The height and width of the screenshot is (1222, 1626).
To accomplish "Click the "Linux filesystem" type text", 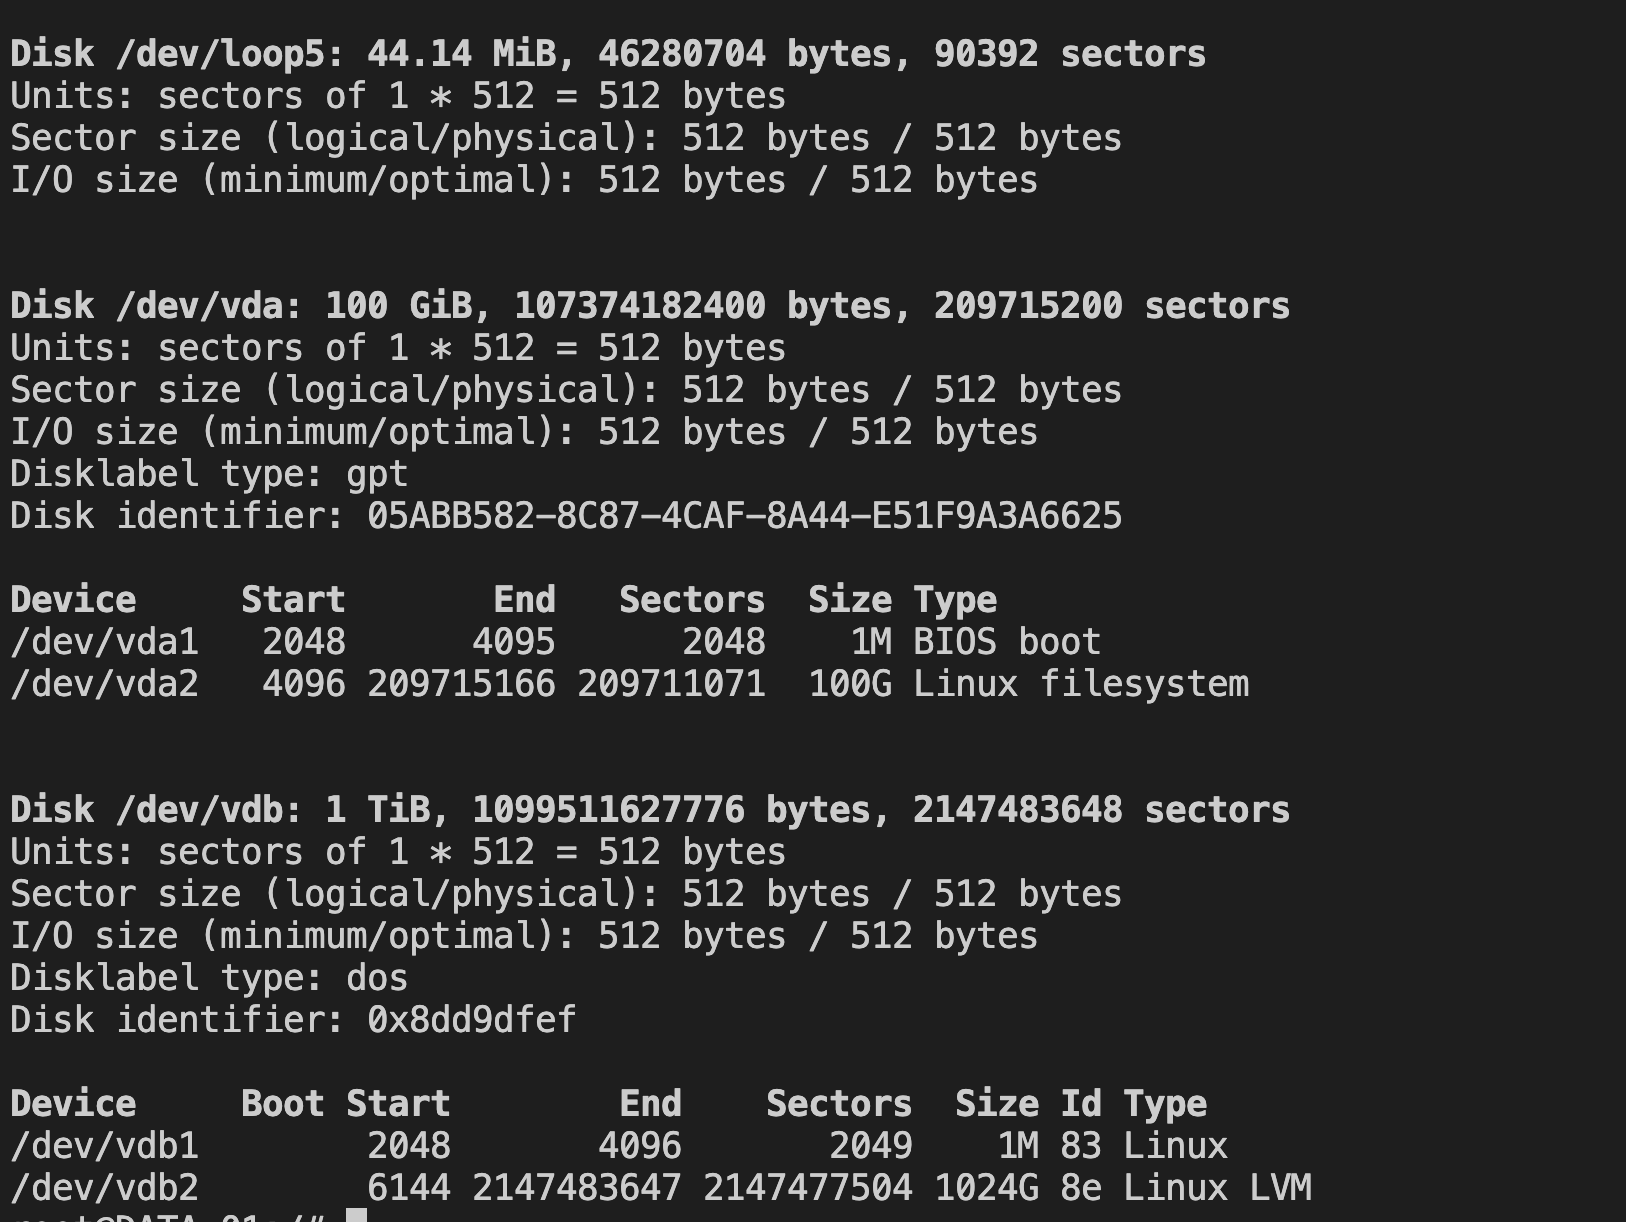I will tap(1081, 684).
